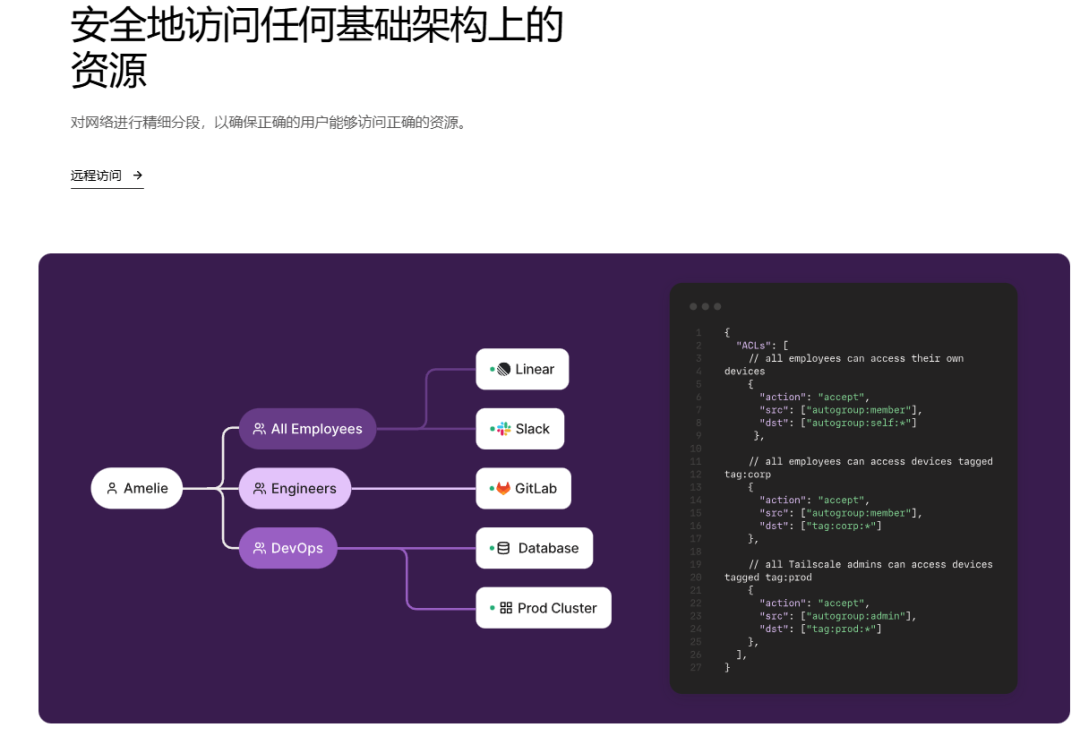This screenshot has height=736, width=1080.
Task: Select the Engineers group pill
Action: tap(295, 489)
